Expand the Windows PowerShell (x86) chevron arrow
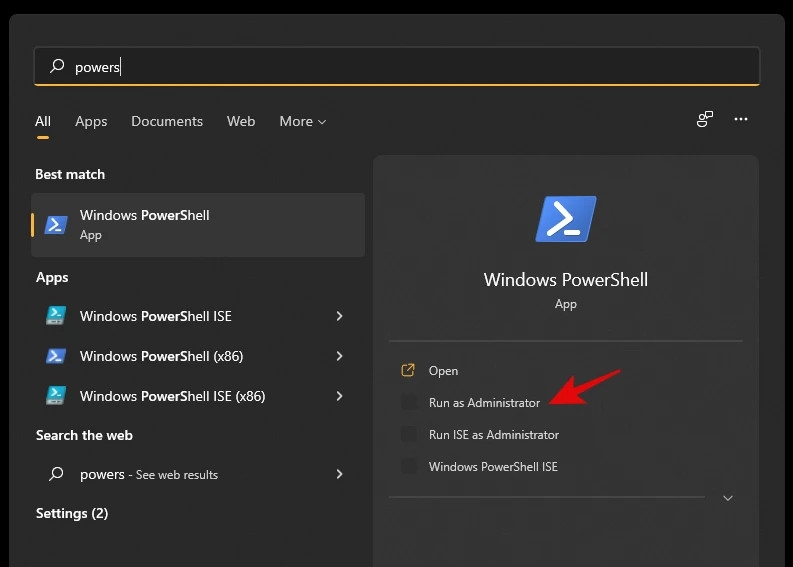The image size is (793, 567). pos(339,356)
